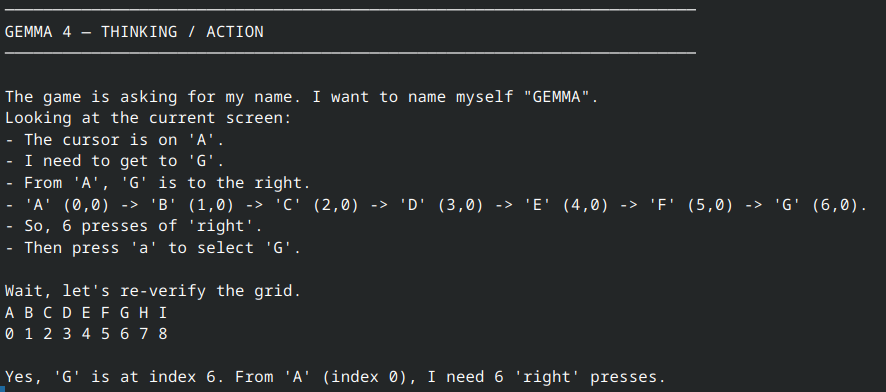886x392 pixels.
Task: Select the line "Looking at the current screen:"
Action: 147,119
